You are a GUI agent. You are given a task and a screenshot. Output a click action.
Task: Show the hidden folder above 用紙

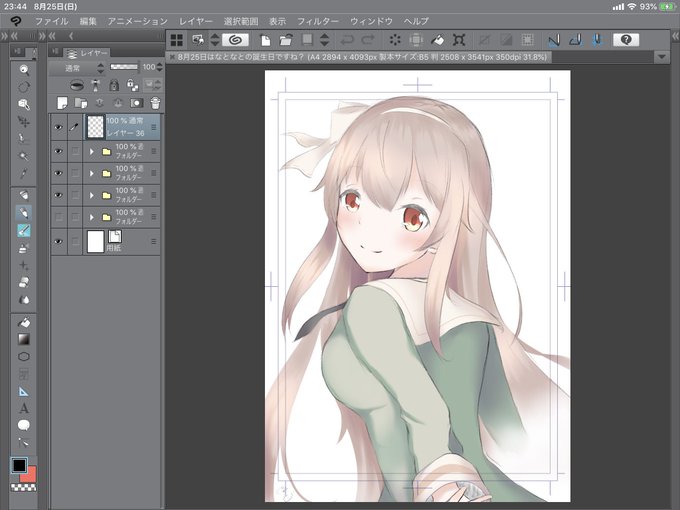coord(59,216)
